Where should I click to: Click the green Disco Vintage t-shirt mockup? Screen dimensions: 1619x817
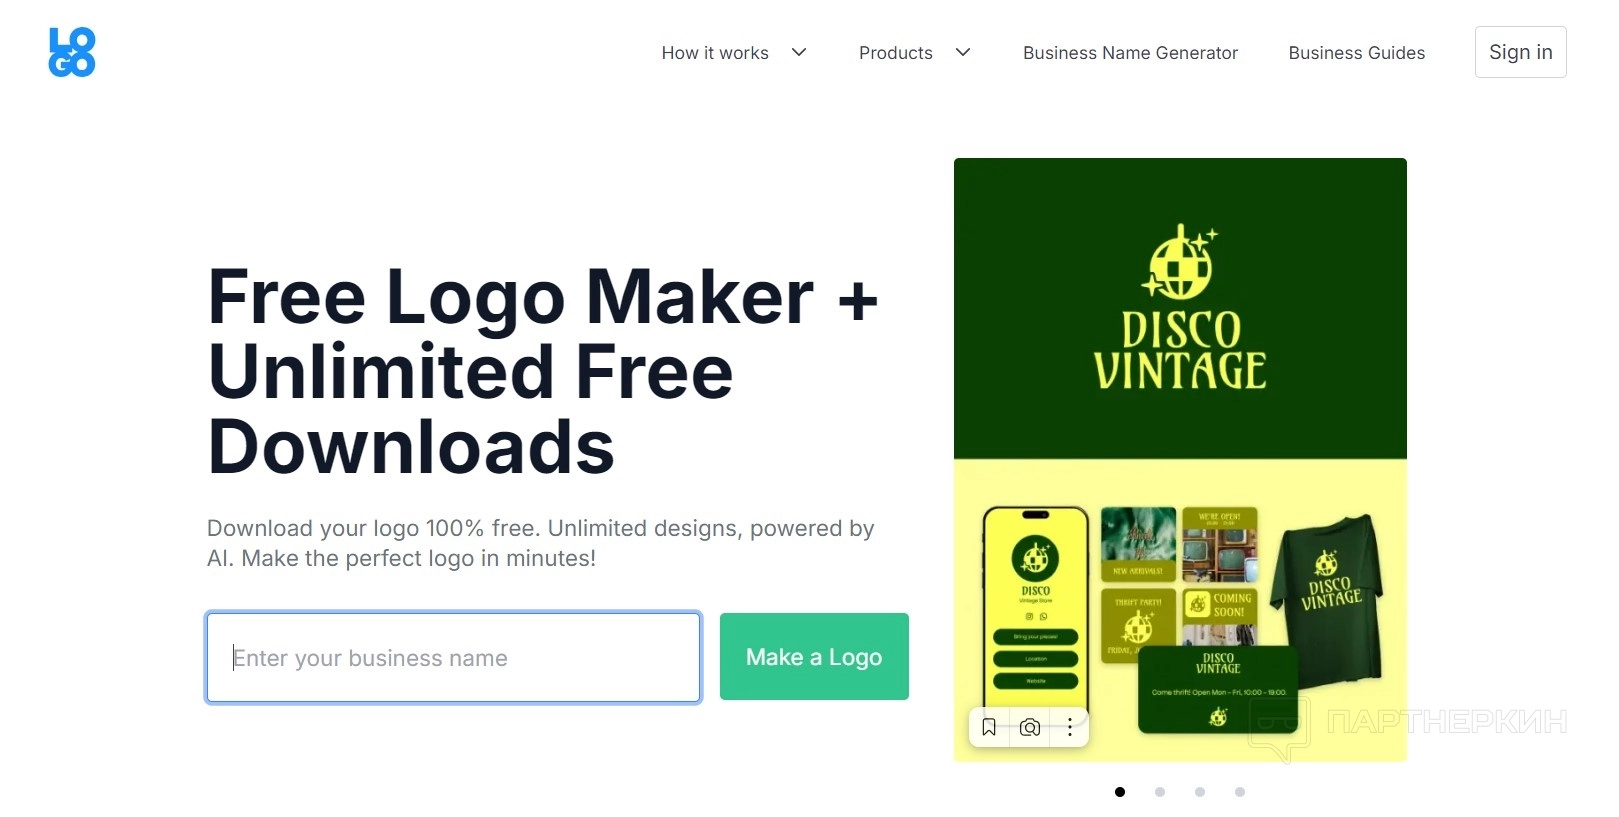tap(1328, 595)
